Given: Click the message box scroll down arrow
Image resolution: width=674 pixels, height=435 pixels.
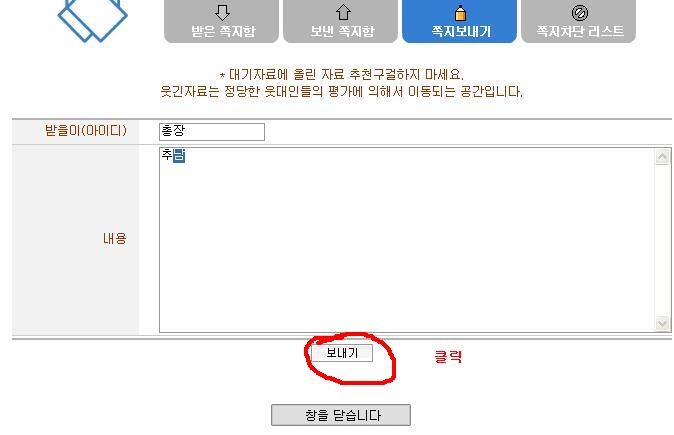Looking at the screenshot, I should [x=662, y=323].
